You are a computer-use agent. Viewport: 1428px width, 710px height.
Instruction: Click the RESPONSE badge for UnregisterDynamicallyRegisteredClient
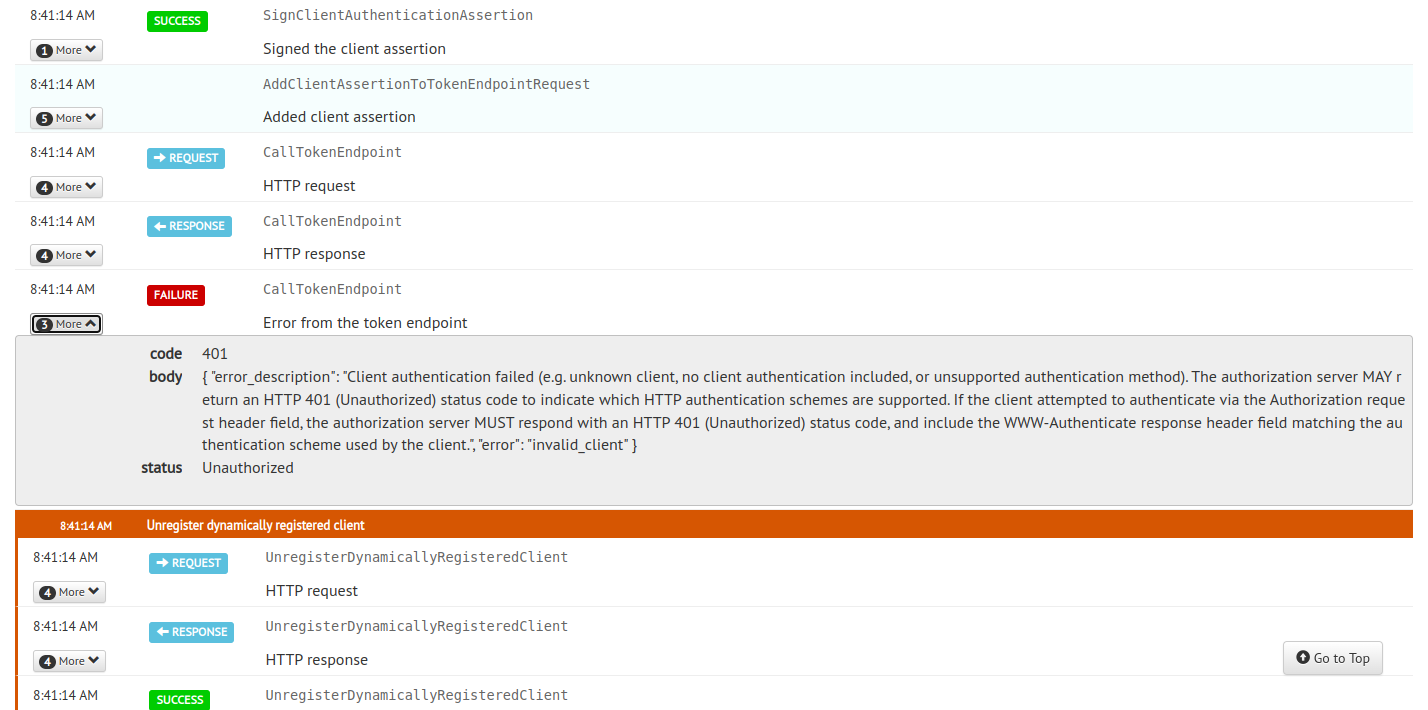191,632
